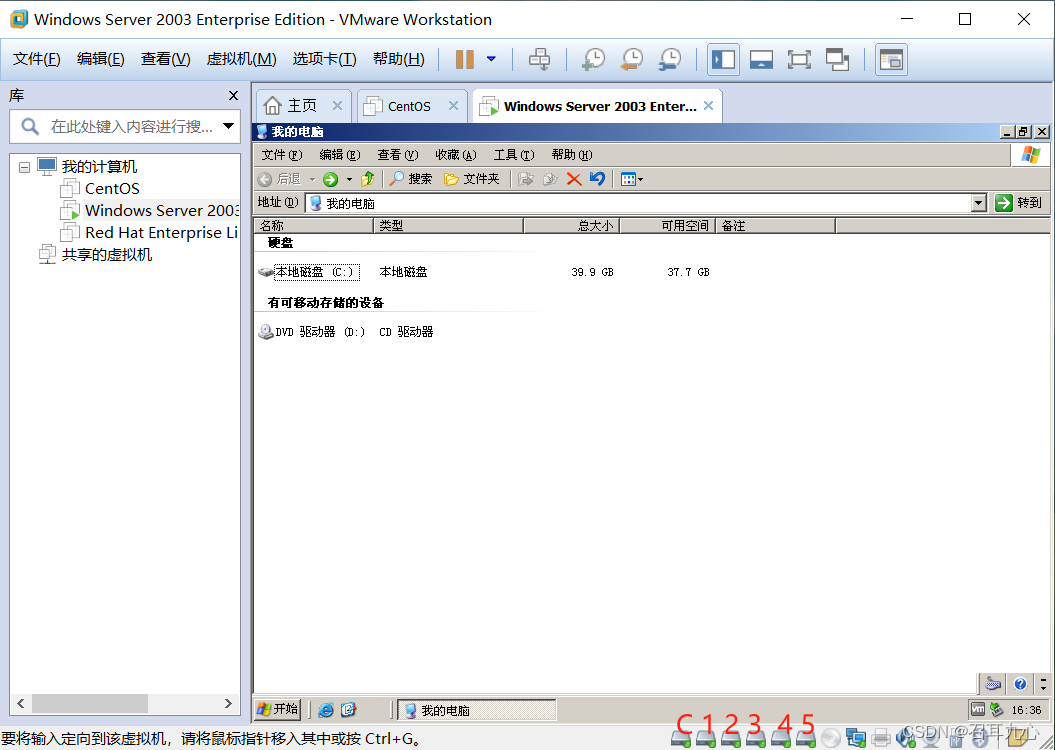Sort by the 名称 column header
Screen dimensions: 1055x750
(x=314, y=226)
